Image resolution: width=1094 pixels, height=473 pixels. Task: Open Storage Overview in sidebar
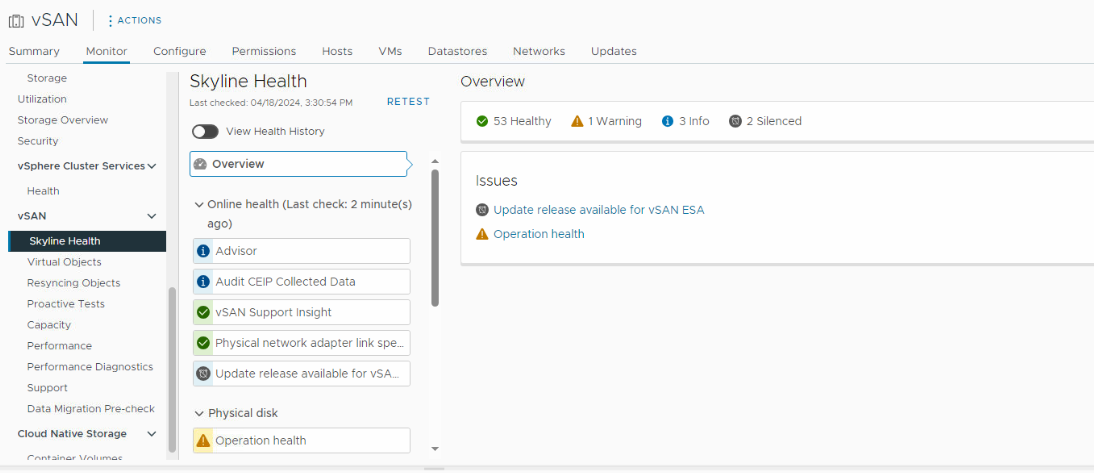63,120
